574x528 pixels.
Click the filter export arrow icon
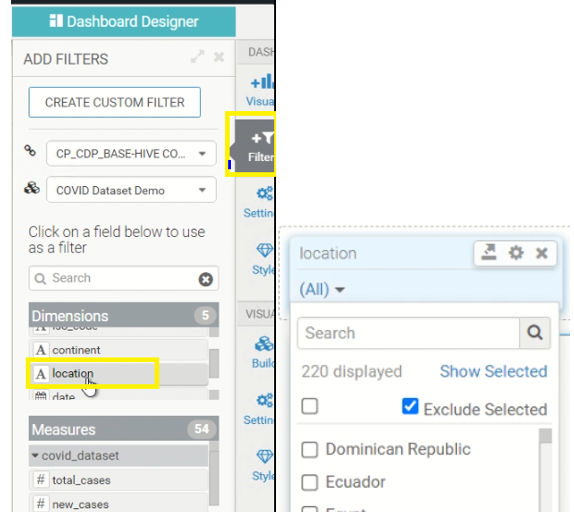(x=489, y=253)
